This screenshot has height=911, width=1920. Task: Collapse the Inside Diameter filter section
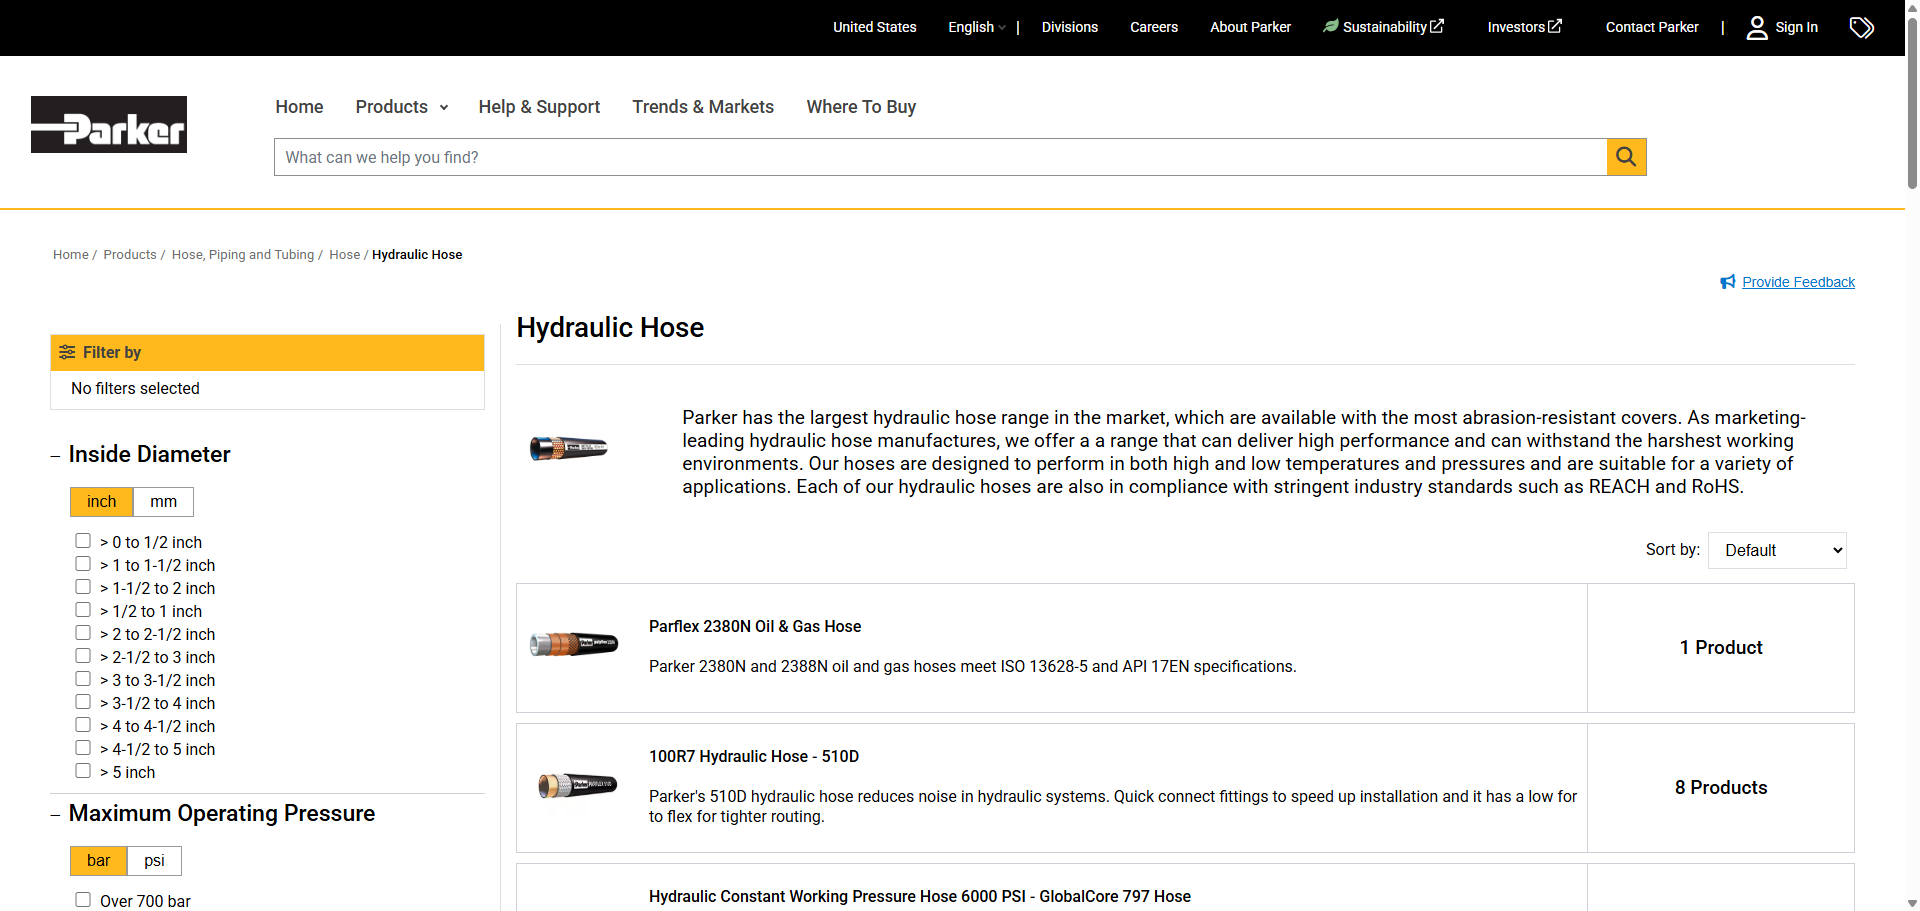coord(56,456)
